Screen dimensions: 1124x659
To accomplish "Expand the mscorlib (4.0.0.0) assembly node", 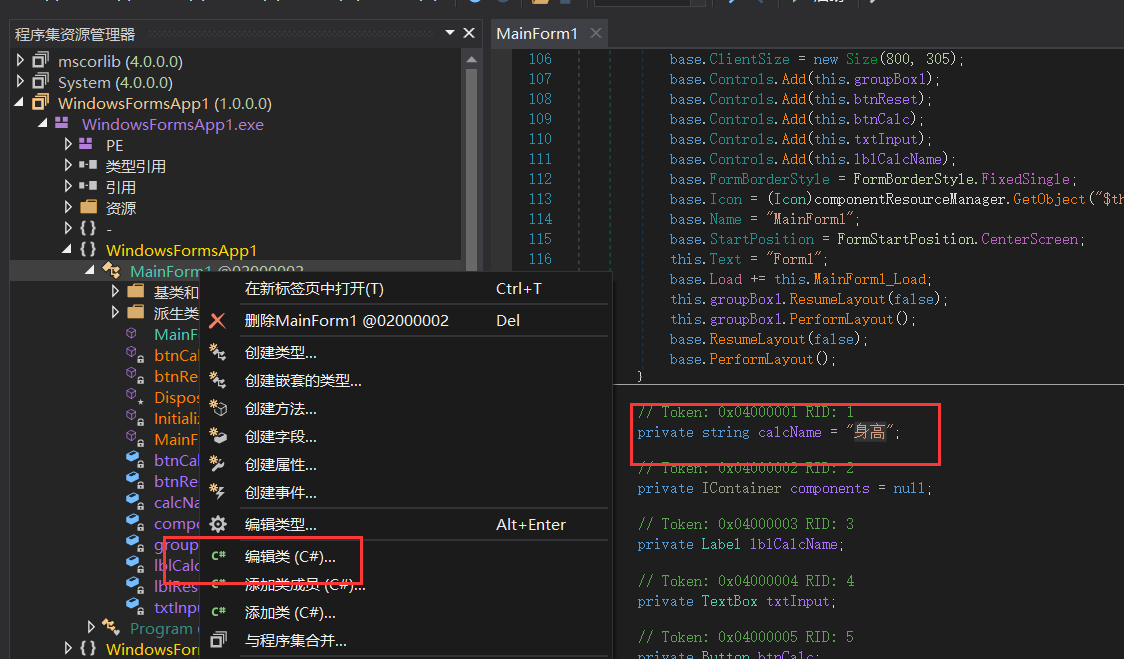I will pos(21,61).
